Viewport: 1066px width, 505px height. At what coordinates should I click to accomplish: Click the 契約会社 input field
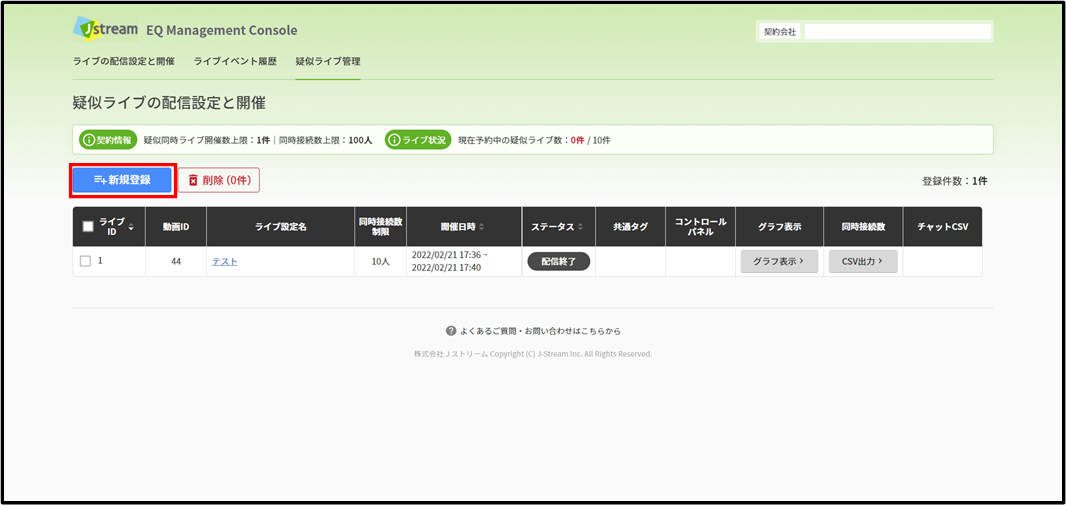897,31
